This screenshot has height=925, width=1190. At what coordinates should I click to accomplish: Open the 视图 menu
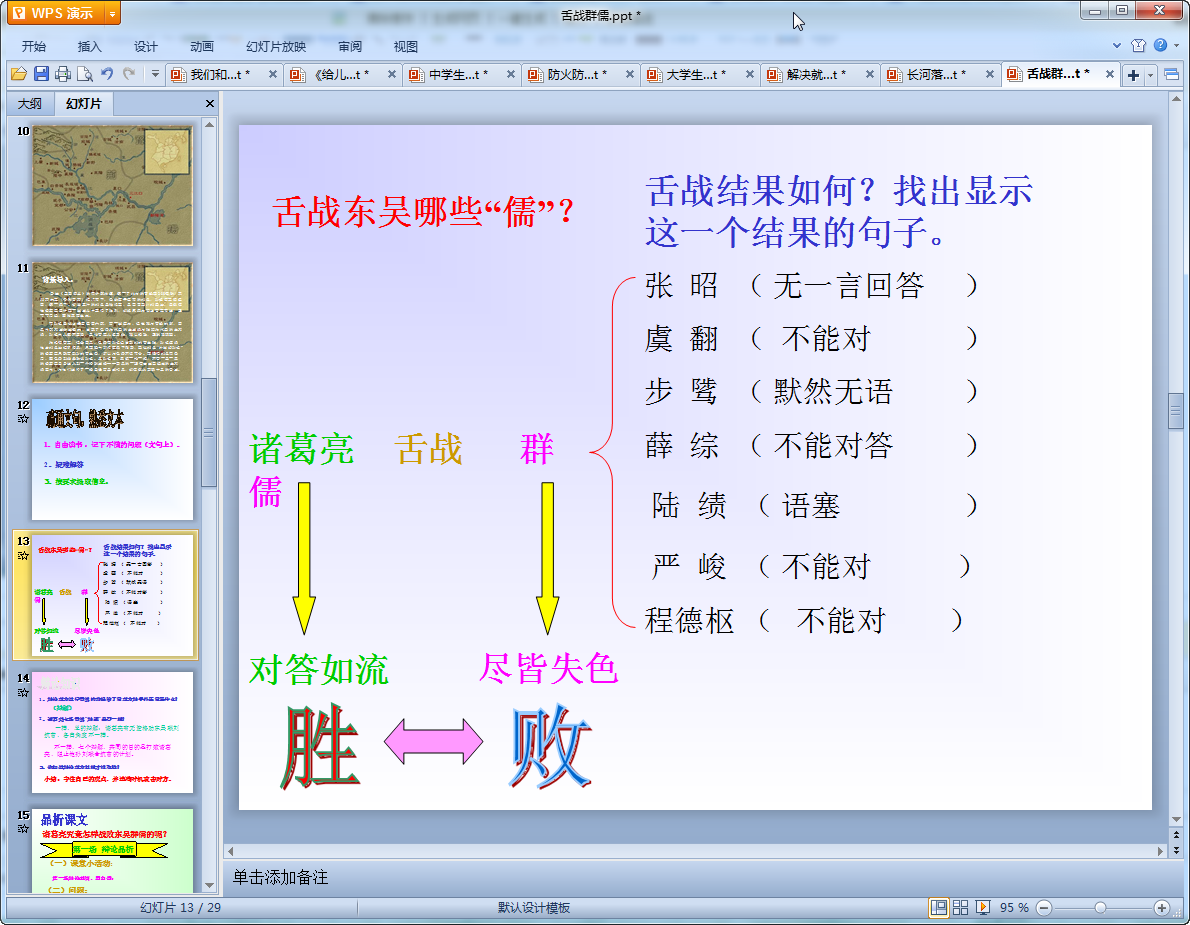point(405,46)
